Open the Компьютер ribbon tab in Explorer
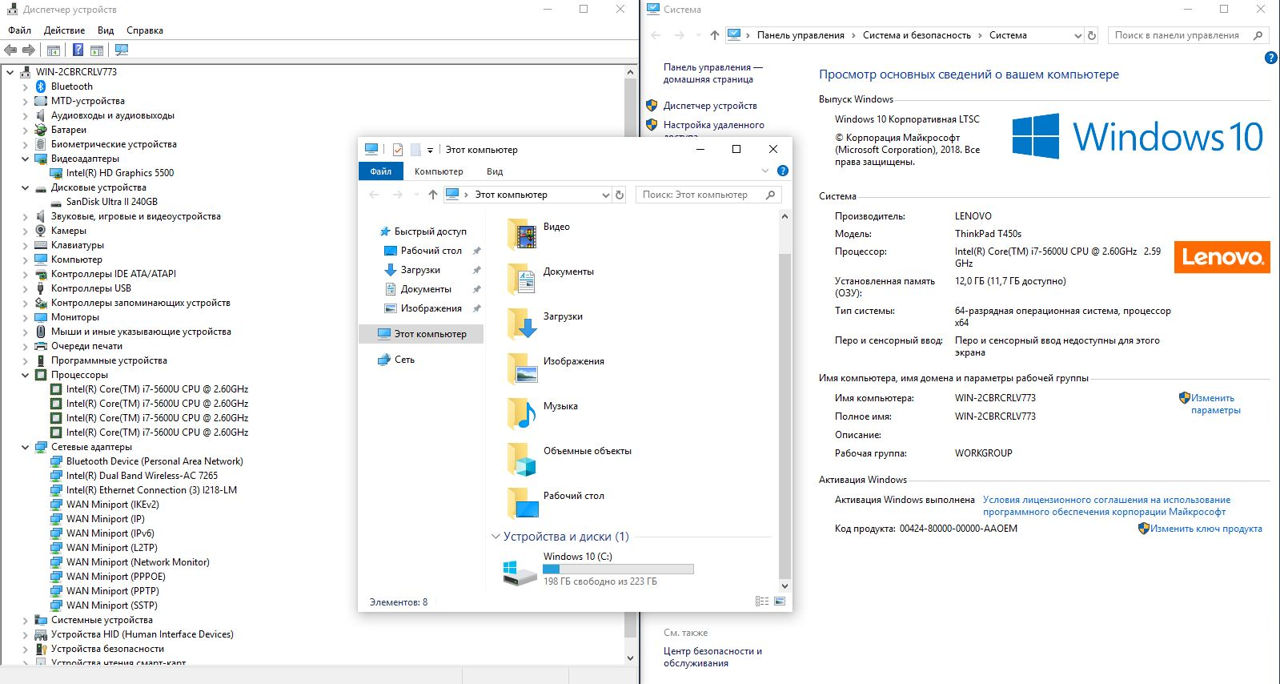 pos(439,171)
